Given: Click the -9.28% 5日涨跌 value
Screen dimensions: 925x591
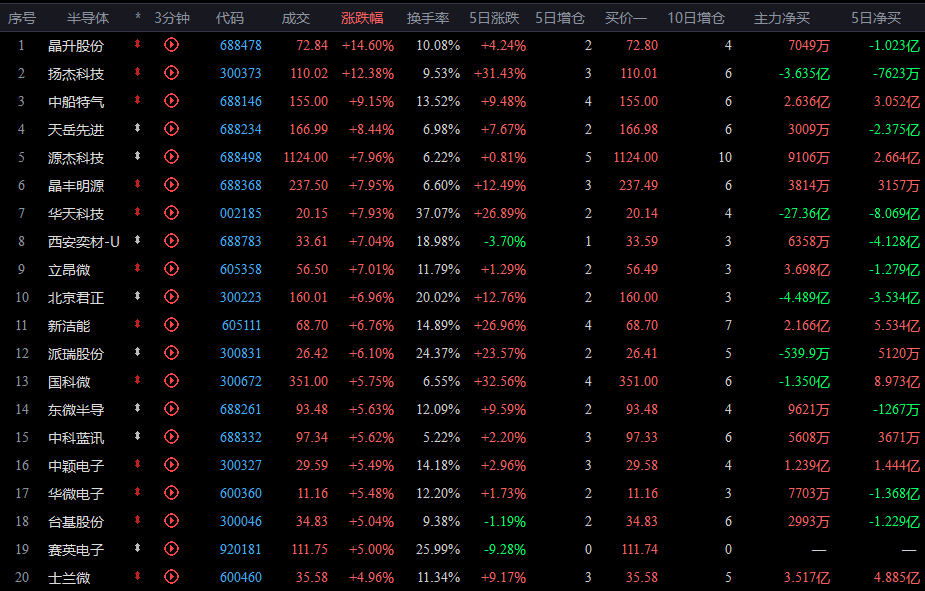Looking at the screenshot, I should click(x=505, y=550).
